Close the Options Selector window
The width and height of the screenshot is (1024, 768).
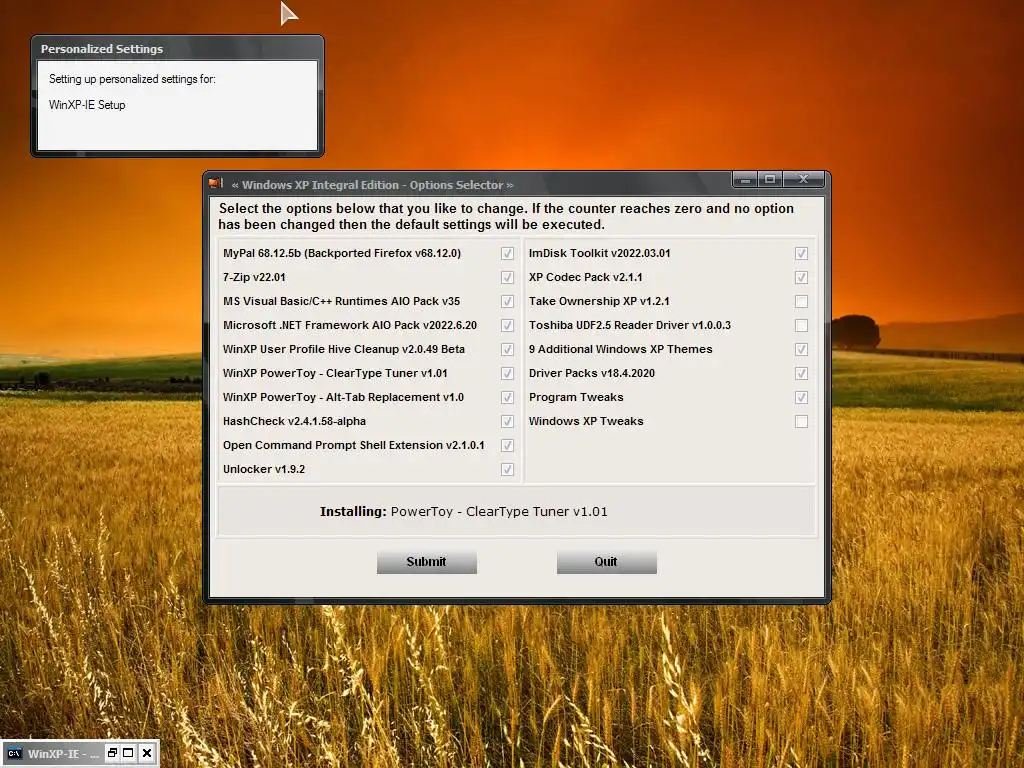803,179
